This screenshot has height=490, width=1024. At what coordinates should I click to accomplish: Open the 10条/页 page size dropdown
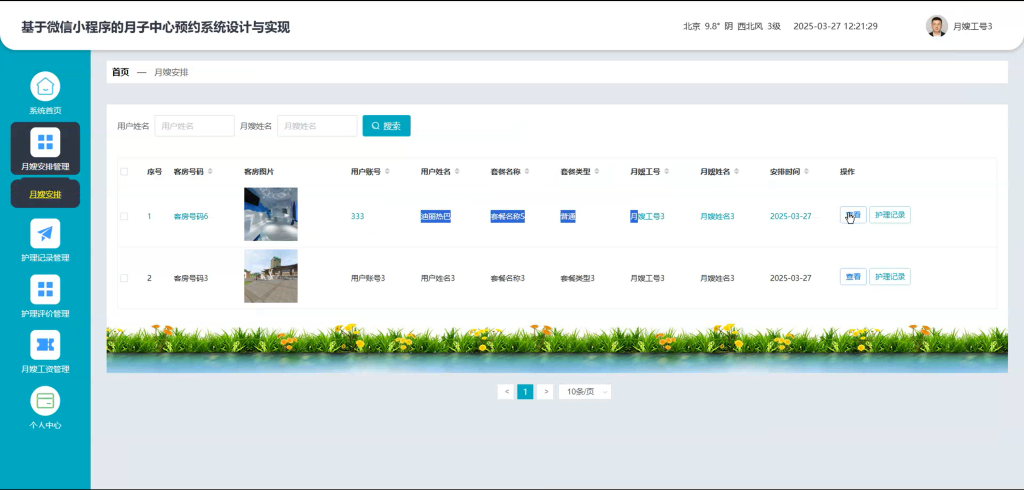(585, 391)
